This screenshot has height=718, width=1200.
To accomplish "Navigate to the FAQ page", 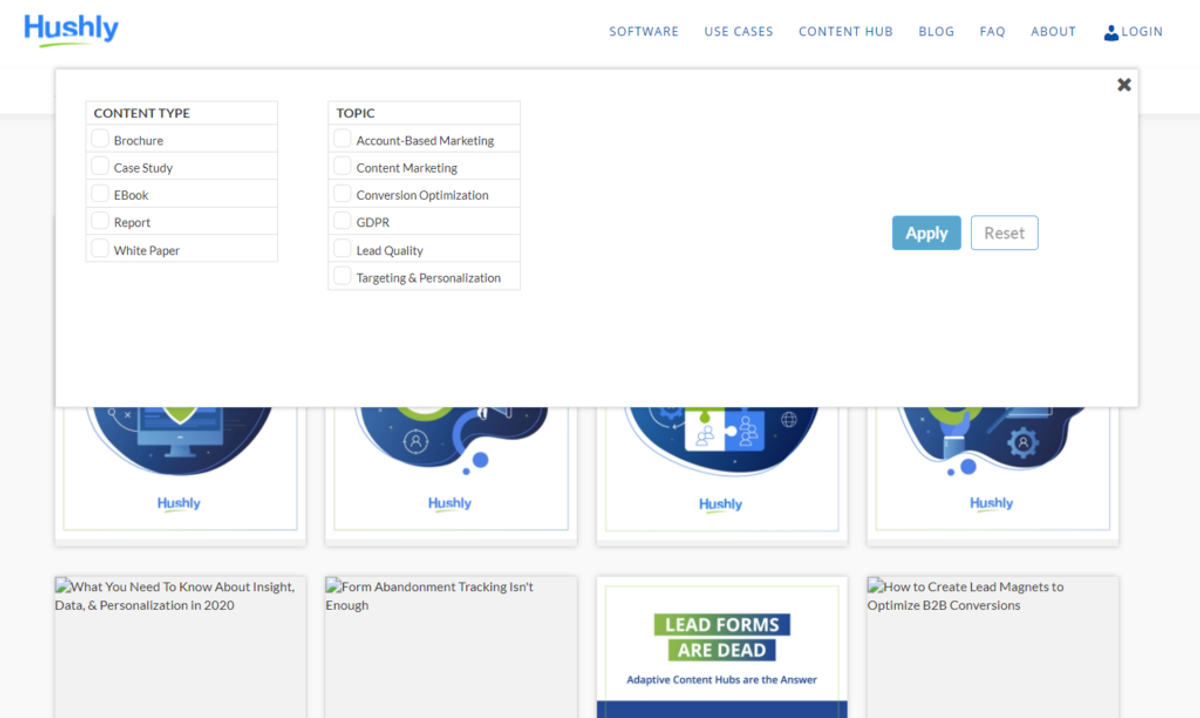I will click(x=993, y=32).
